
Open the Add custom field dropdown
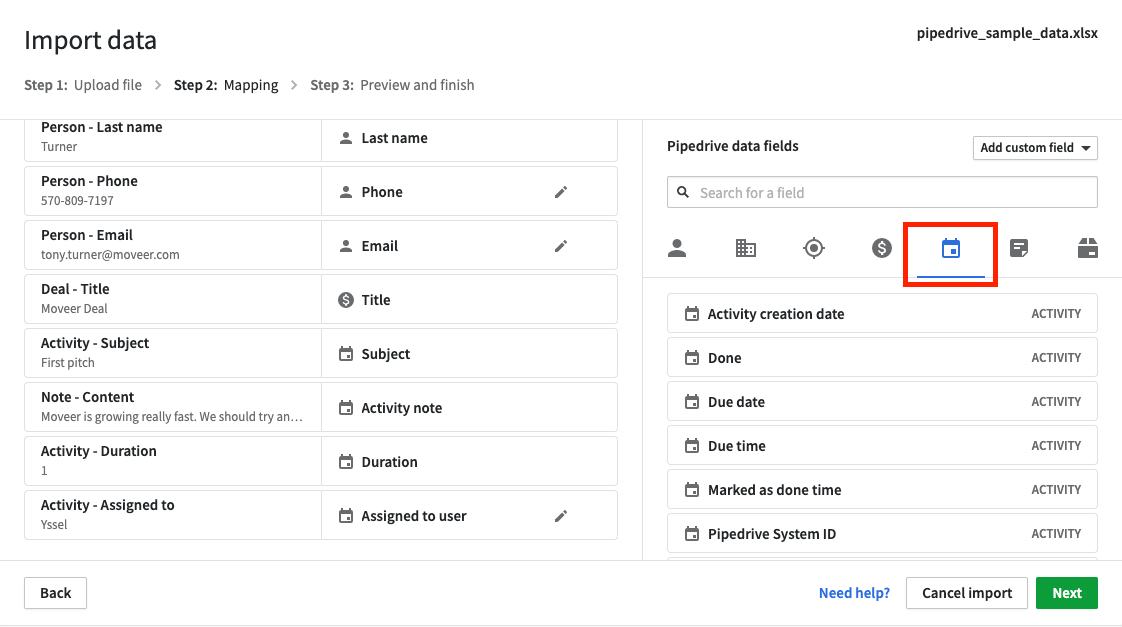click(1035, 148)
